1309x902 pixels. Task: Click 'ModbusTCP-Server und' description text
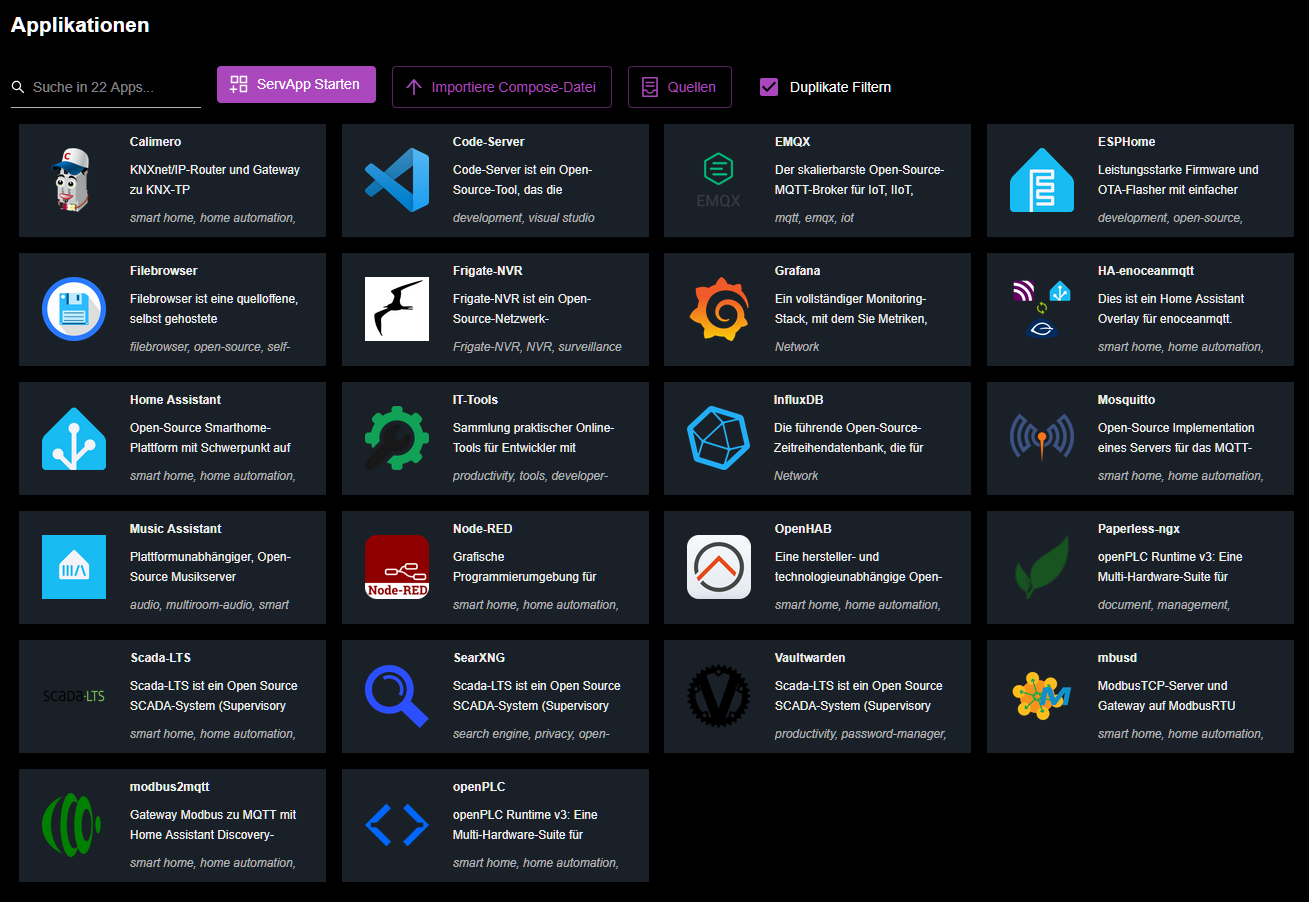pos(1163,686)
